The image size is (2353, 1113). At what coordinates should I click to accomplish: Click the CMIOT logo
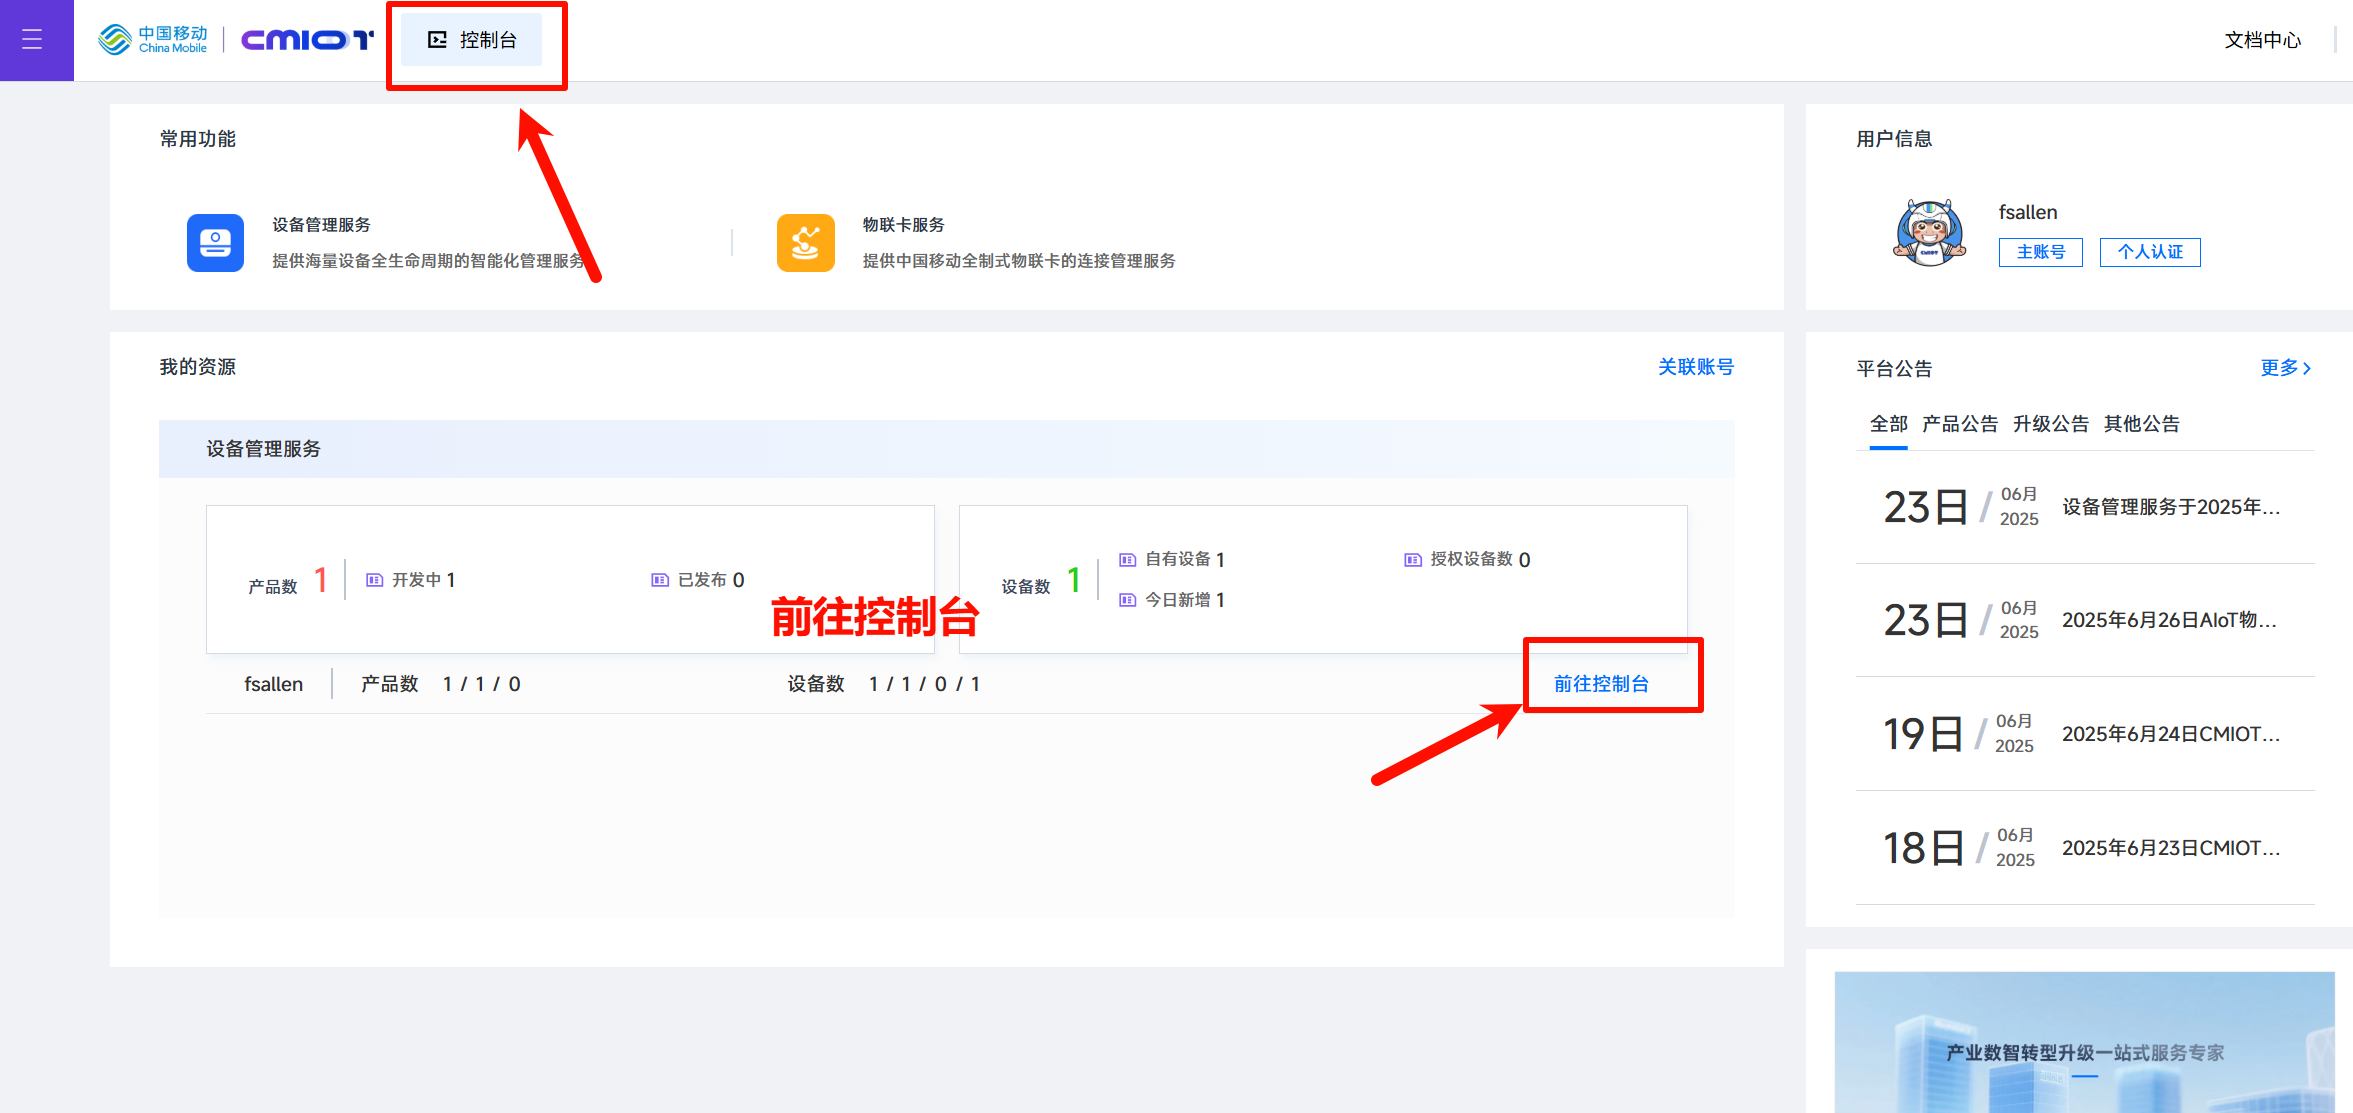(x=307, y=40)
